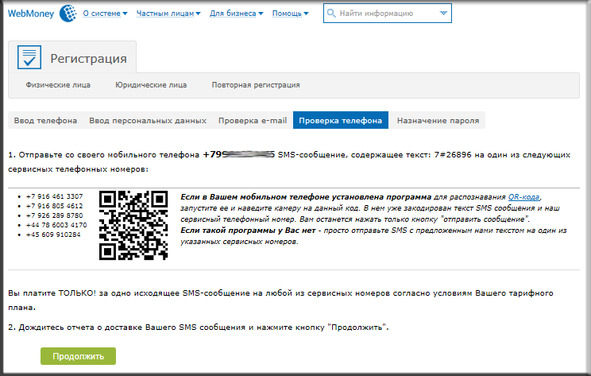Select the Проверка телефона step

(x=340, y=120)
